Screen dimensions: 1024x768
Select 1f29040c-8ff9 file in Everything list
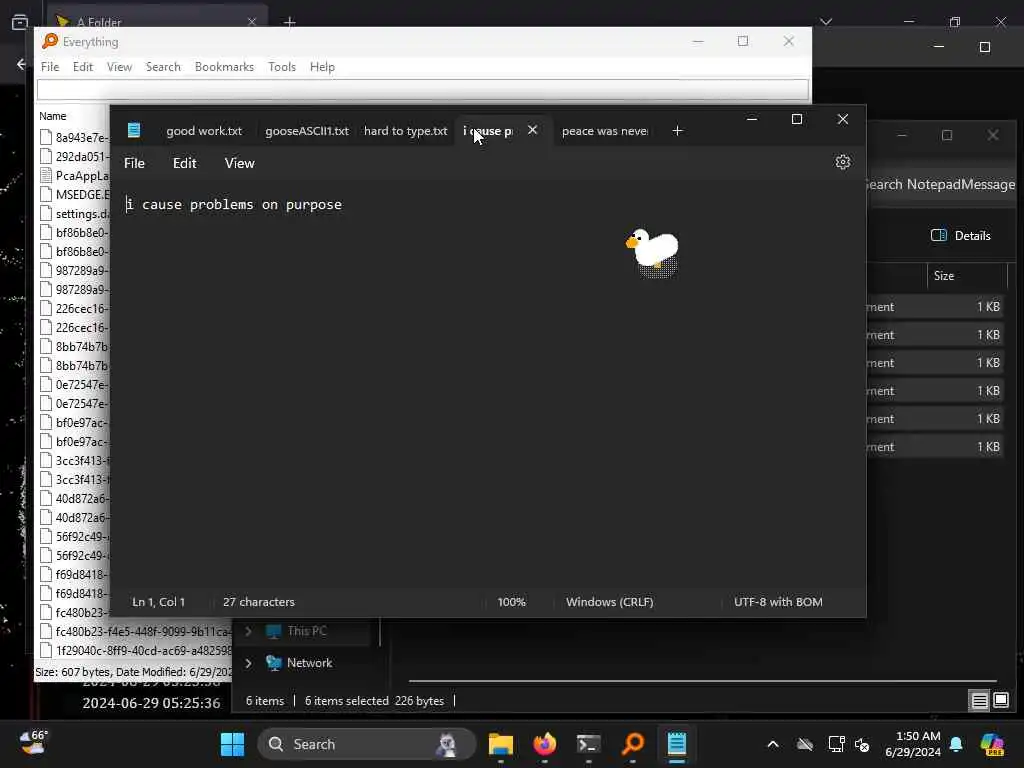(x=135, y=650)
